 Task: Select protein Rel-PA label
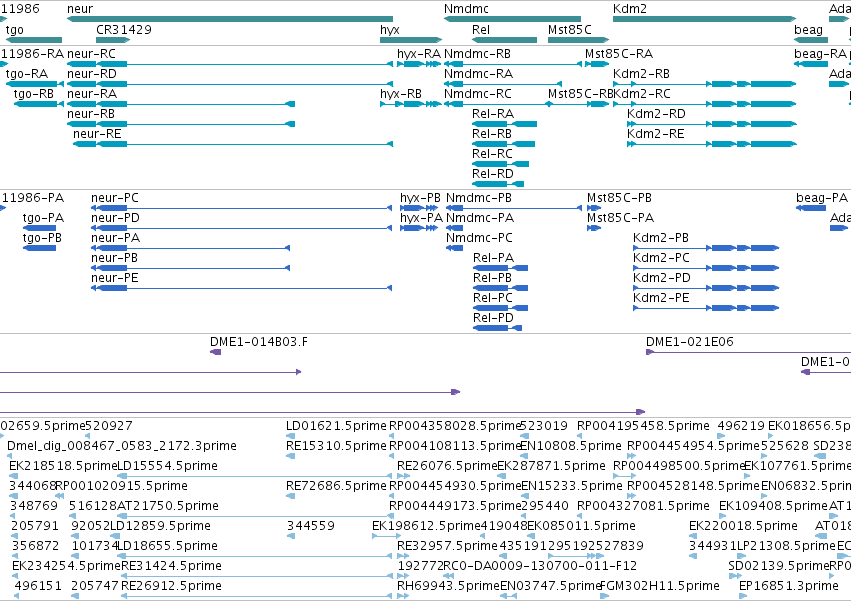coord(493,258)
